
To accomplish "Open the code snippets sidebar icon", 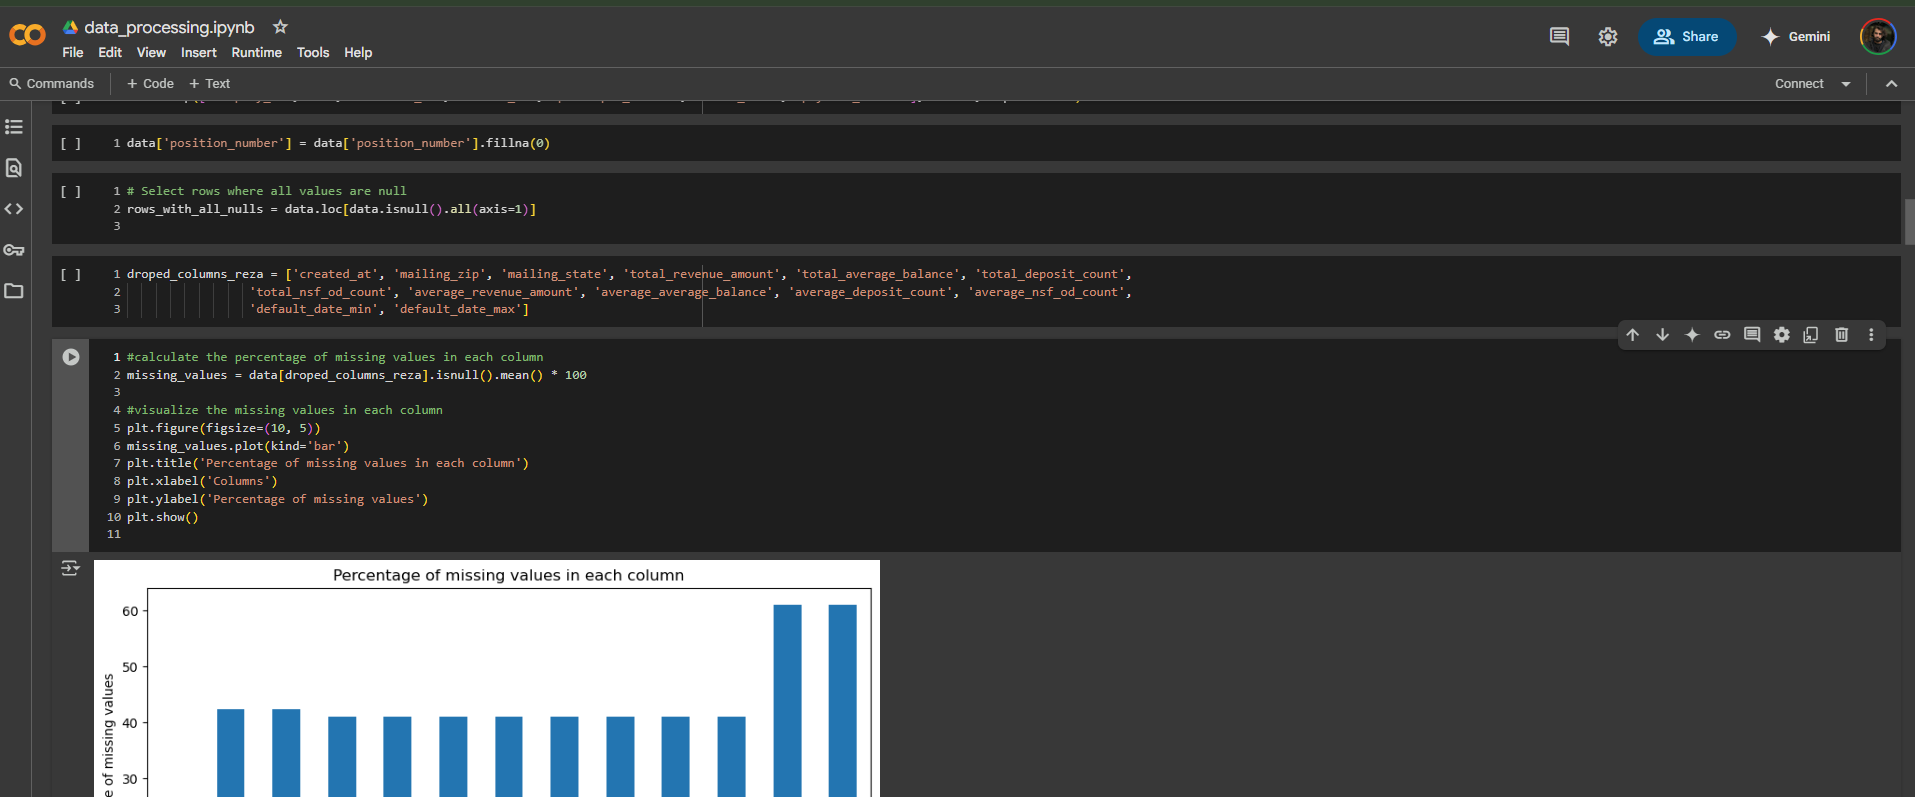I will (x=14, y=209).
